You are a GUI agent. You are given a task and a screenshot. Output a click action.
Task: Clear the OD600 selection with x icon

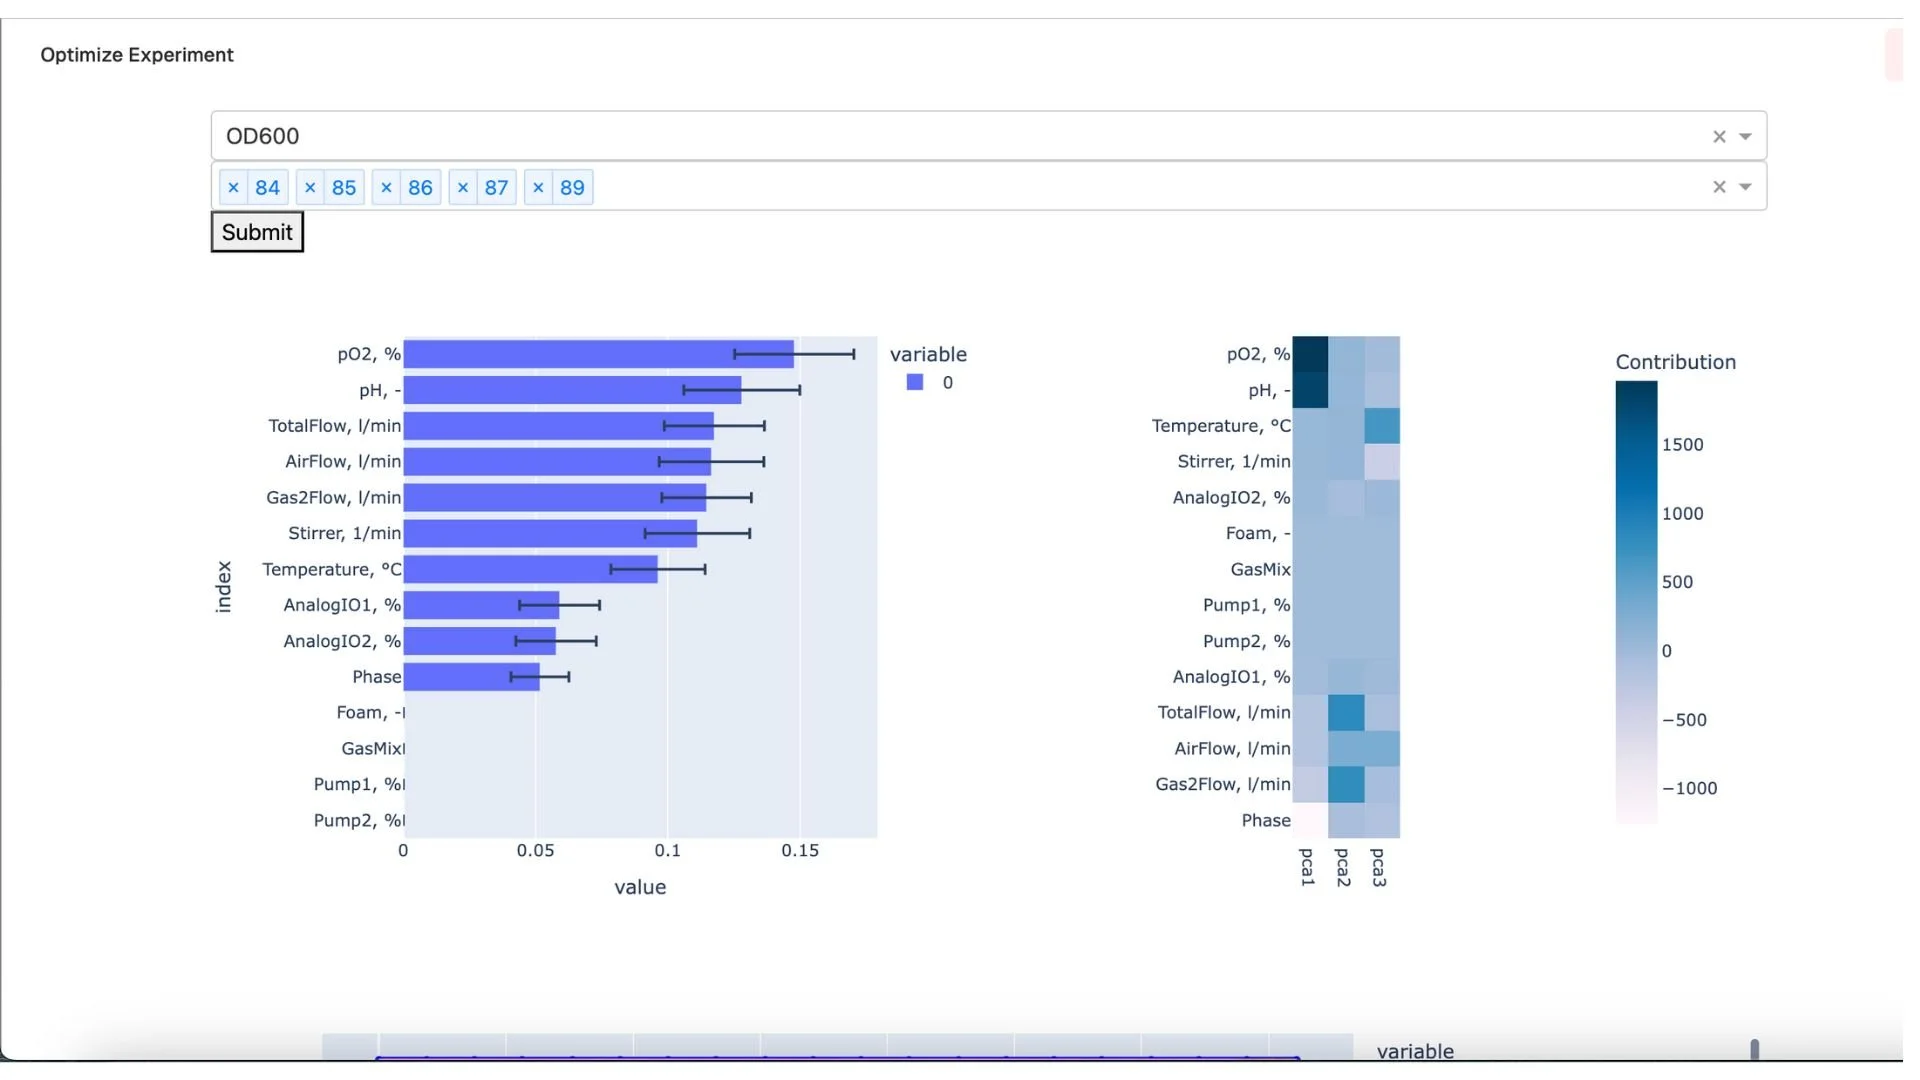click(x=1719, y=136)
